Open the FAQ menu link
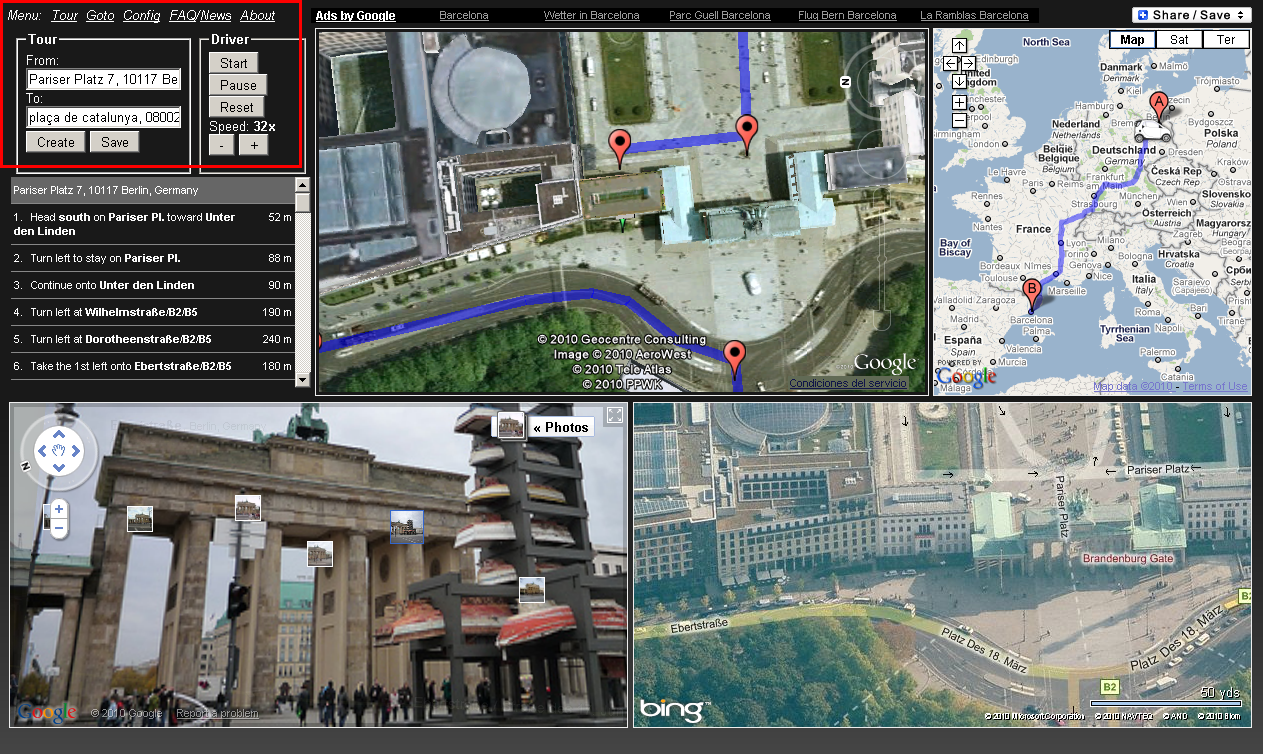The width and height of the screenshot is (1263, 754). click(183, 16)
